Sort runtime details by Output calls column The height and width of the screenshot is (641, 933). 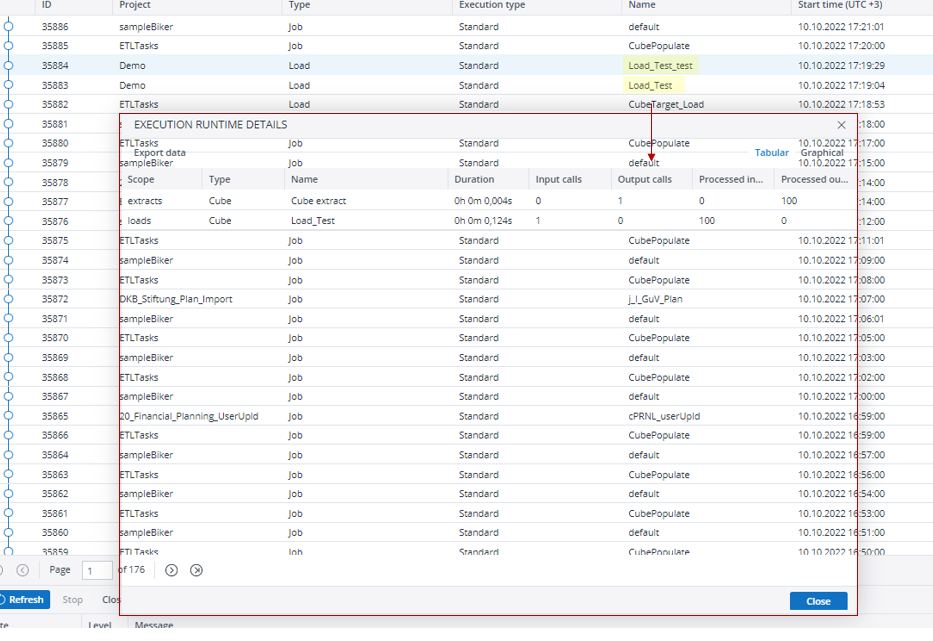coord(645,180)
